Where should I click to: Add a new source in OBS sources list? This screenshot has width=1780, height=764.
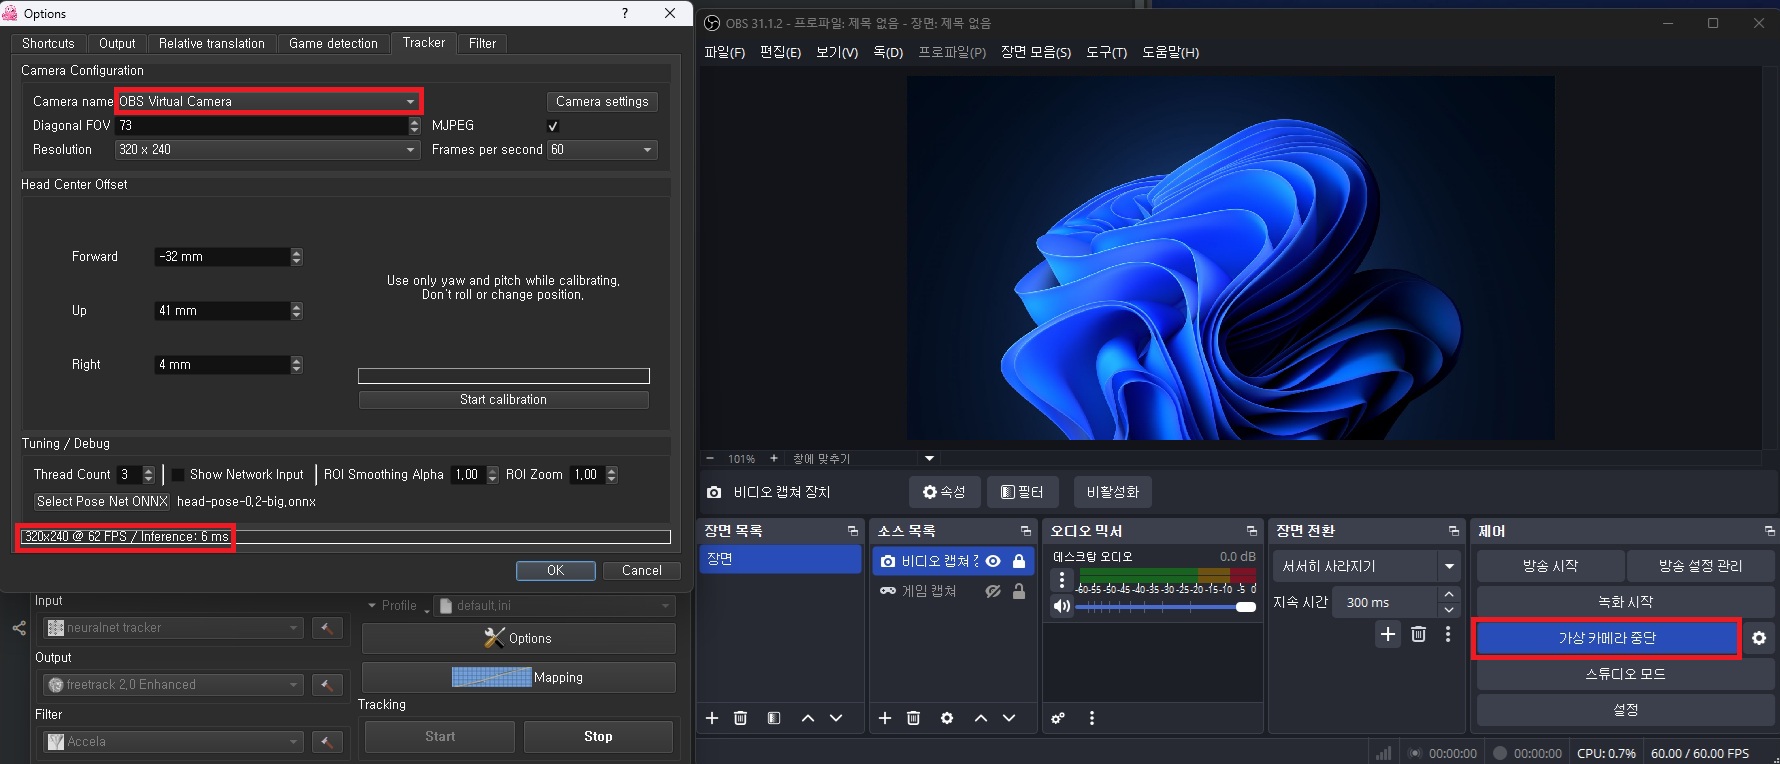tap(885, 718)
